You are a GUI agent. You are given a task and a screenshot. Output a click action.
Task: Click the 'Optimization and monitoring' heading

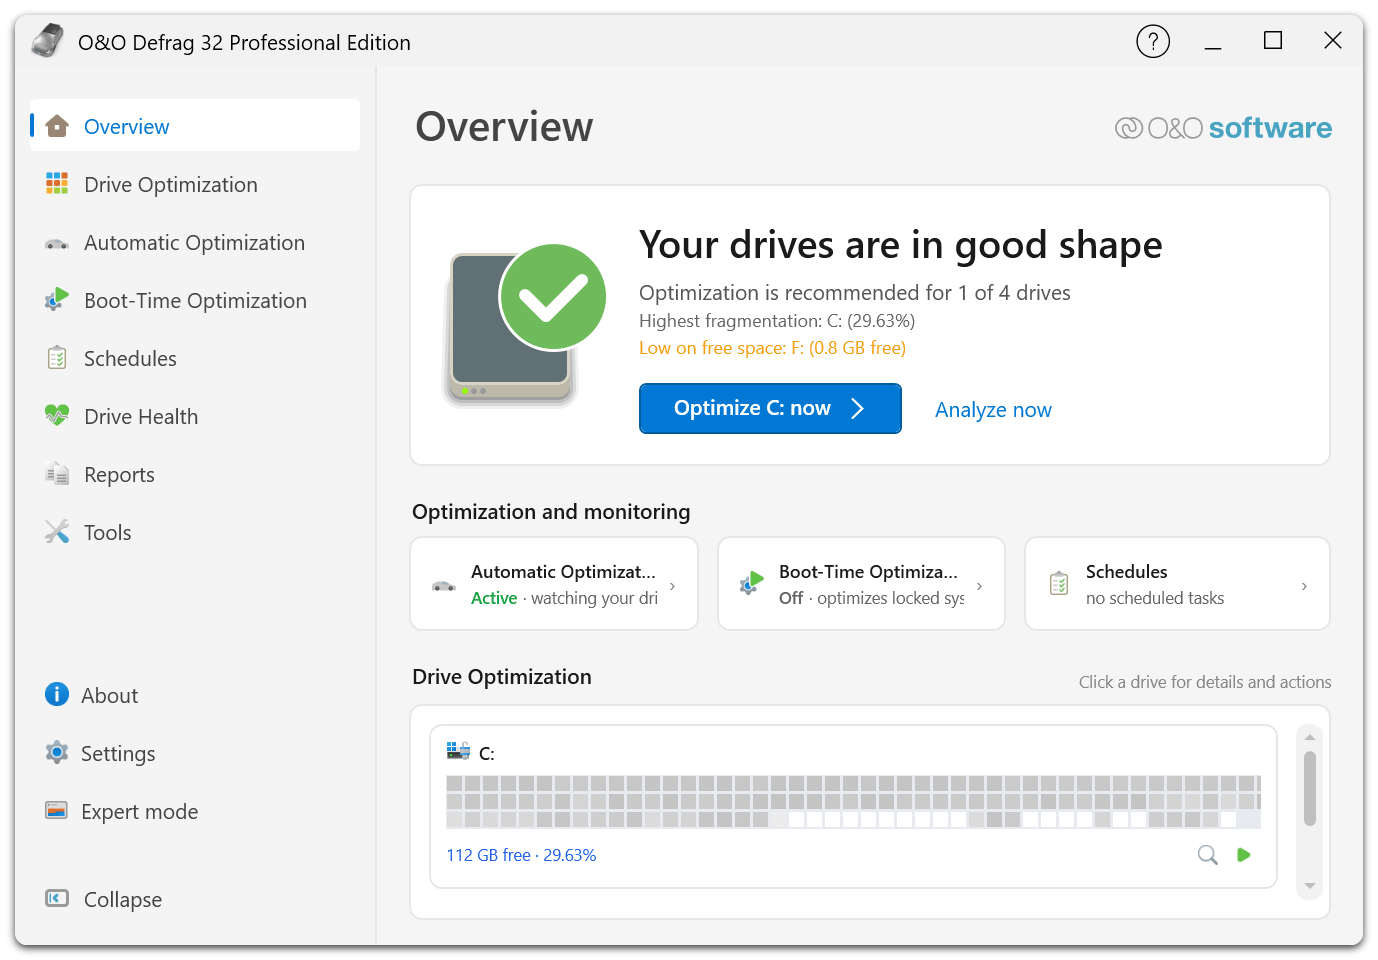pyautogui.click(x=551, y=512)
